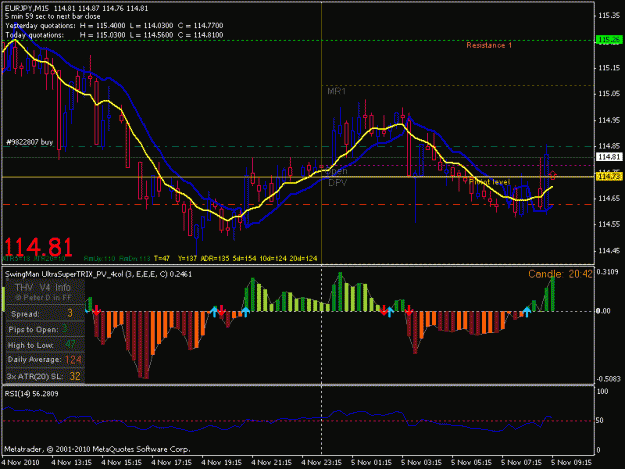The height and width of the screenshot is (469, 625).
Task: Click the 114.95 price axis value
Action: [609, 120]
